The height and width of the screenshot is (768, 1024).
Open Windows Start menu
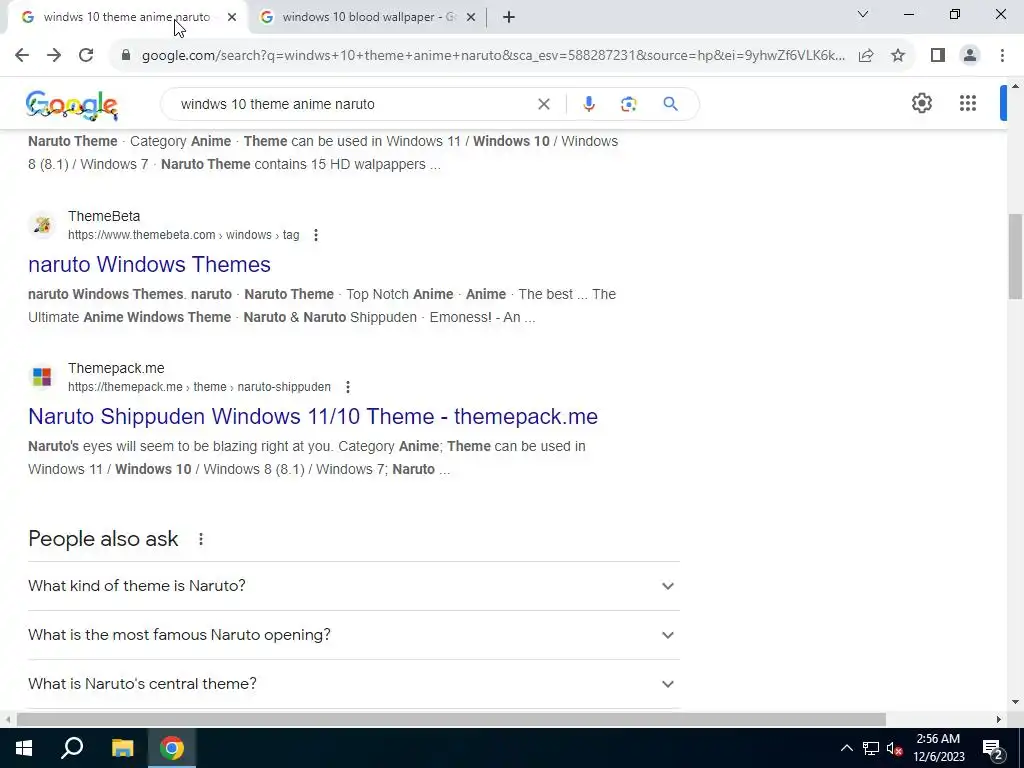(24, 748)
